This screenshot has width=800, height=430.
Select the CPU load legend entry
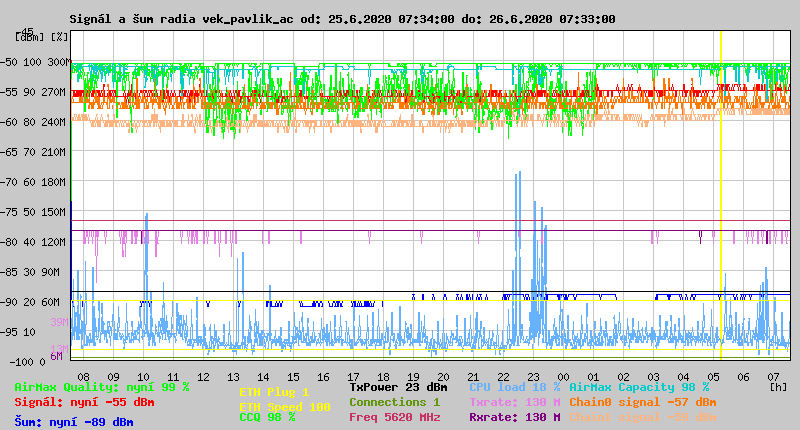514,387
